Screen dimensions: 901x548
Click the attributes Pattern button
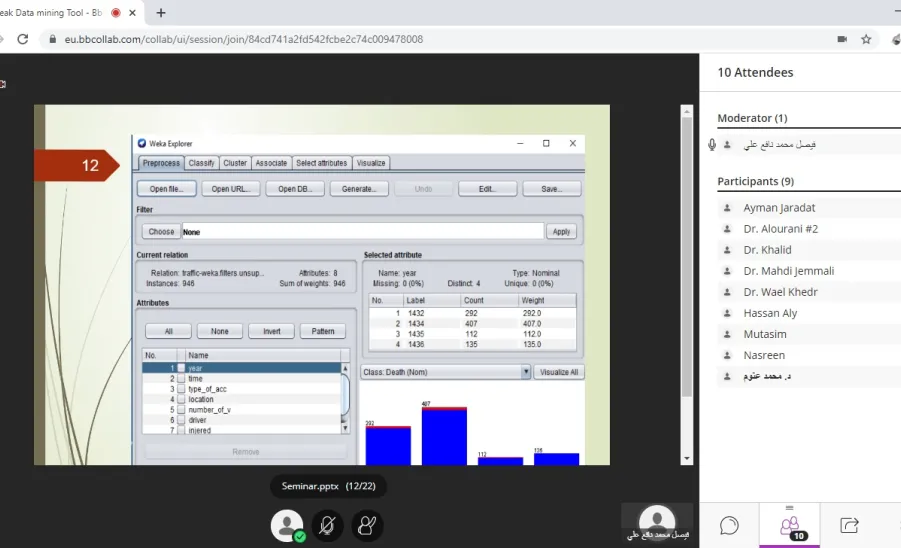click(x=322, y=331)
